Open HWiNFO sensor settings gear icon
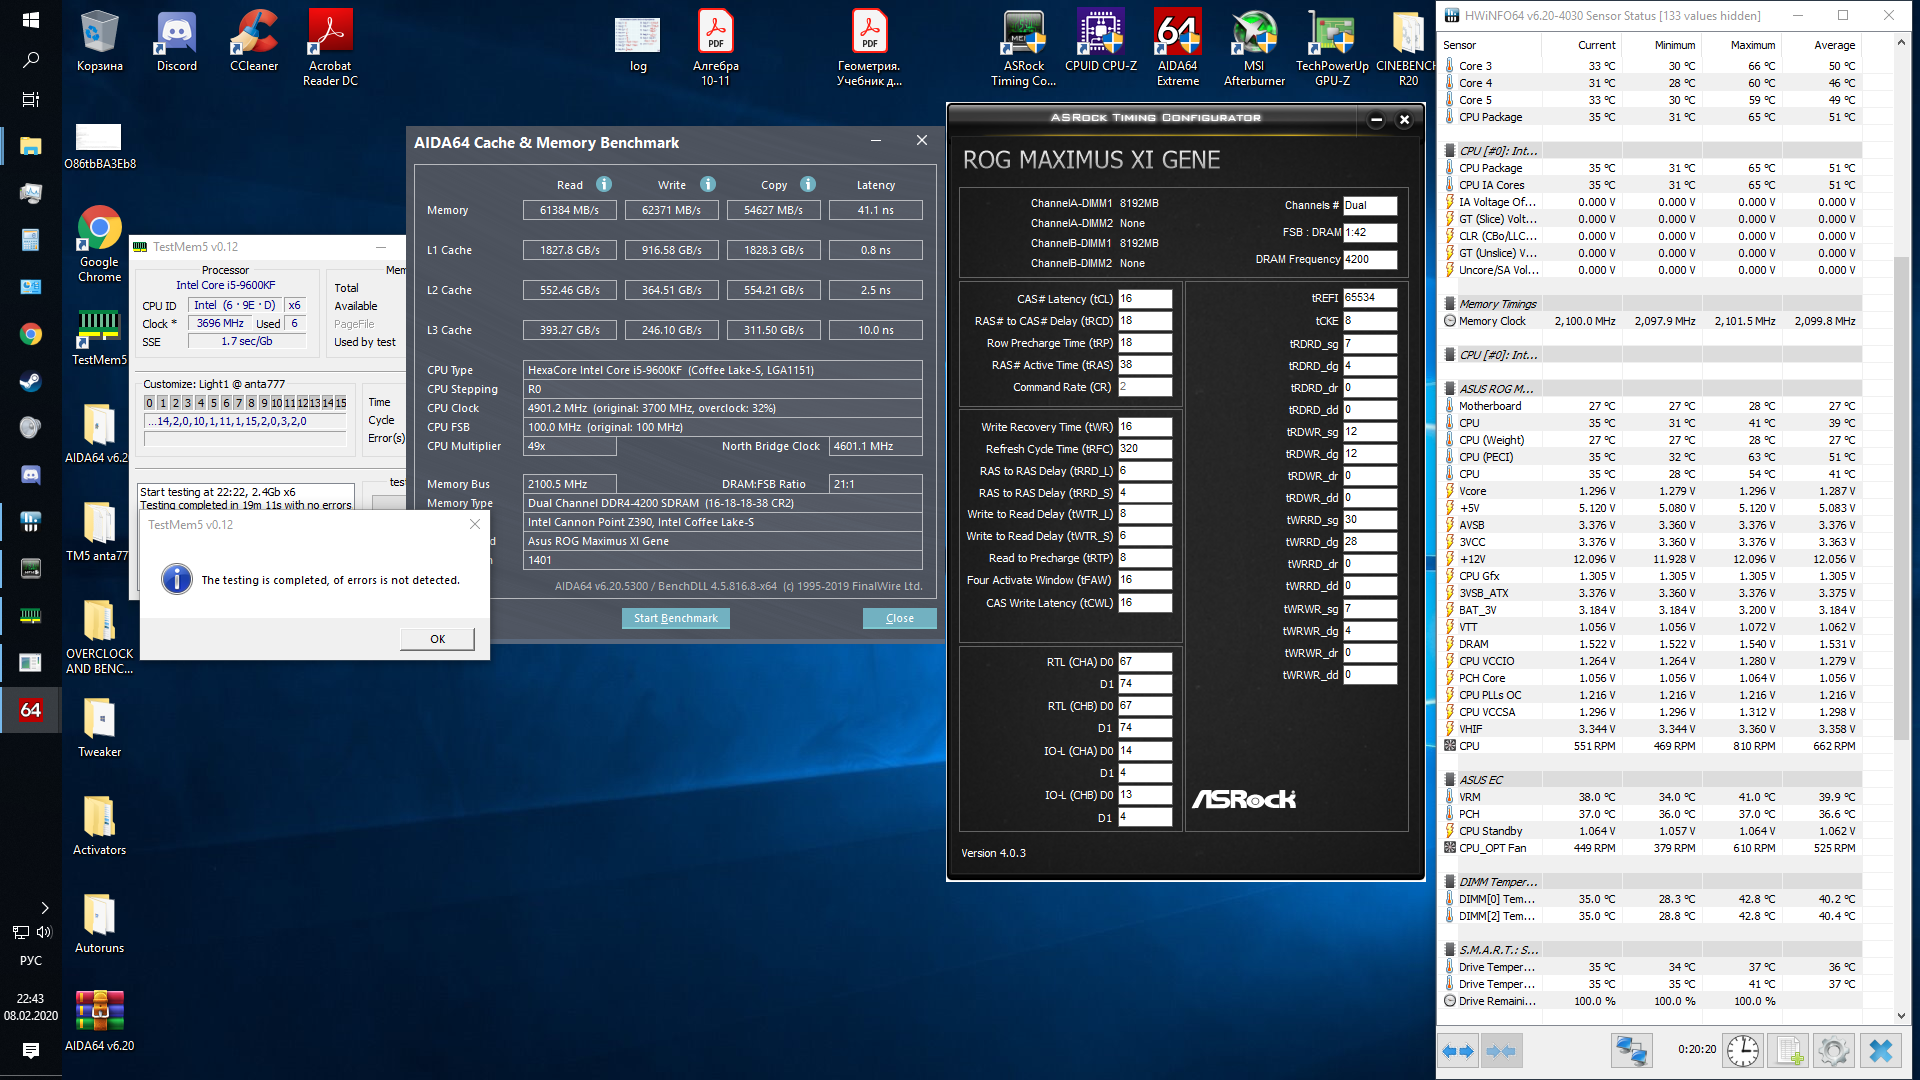The image size is (1920, 1080). click(x=1833, y=1051)
